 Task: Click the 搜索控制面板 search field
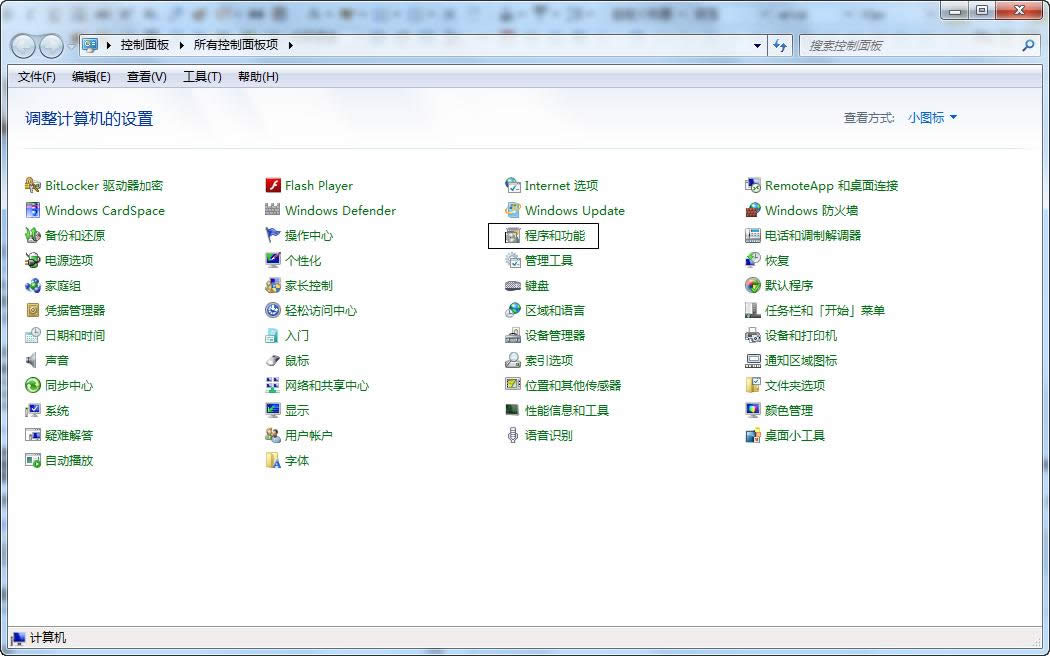click(910, 46)
